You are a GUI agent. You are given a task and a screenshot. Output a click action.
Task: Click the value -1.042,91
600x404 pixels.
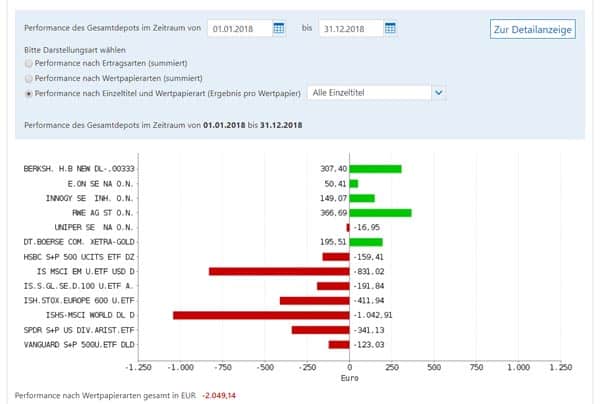[372, 315]
